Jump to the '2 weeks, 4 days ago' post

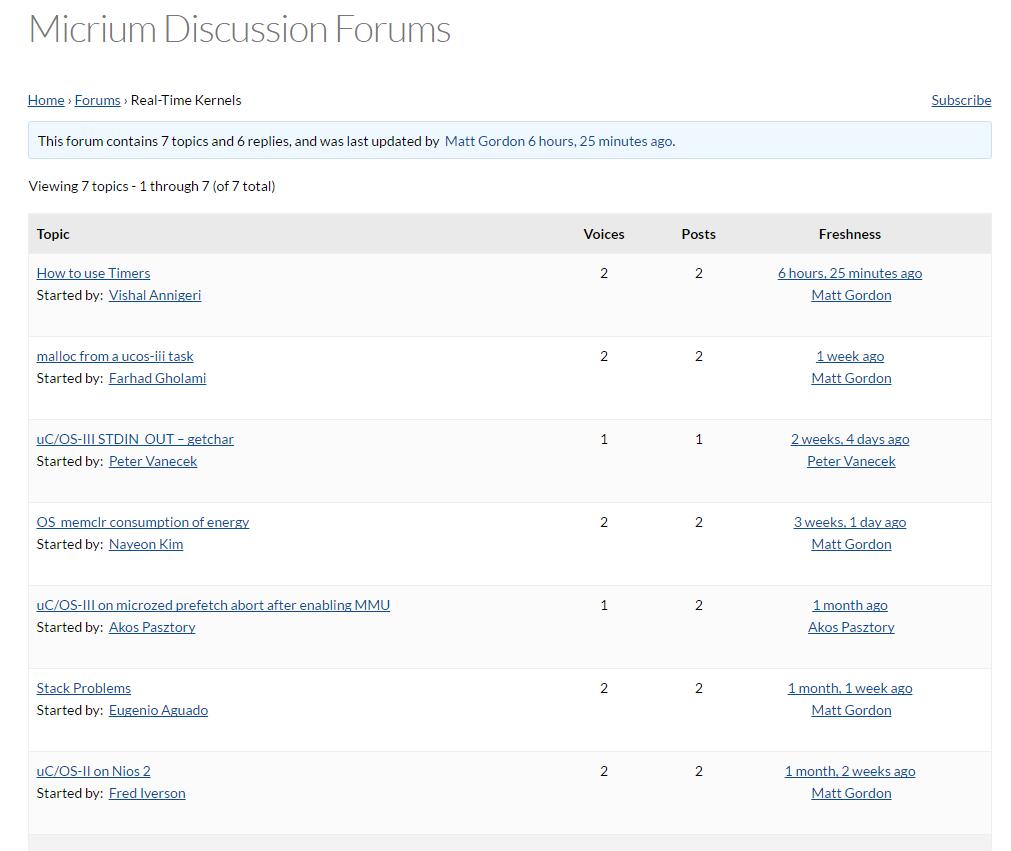tap(850, 439)
